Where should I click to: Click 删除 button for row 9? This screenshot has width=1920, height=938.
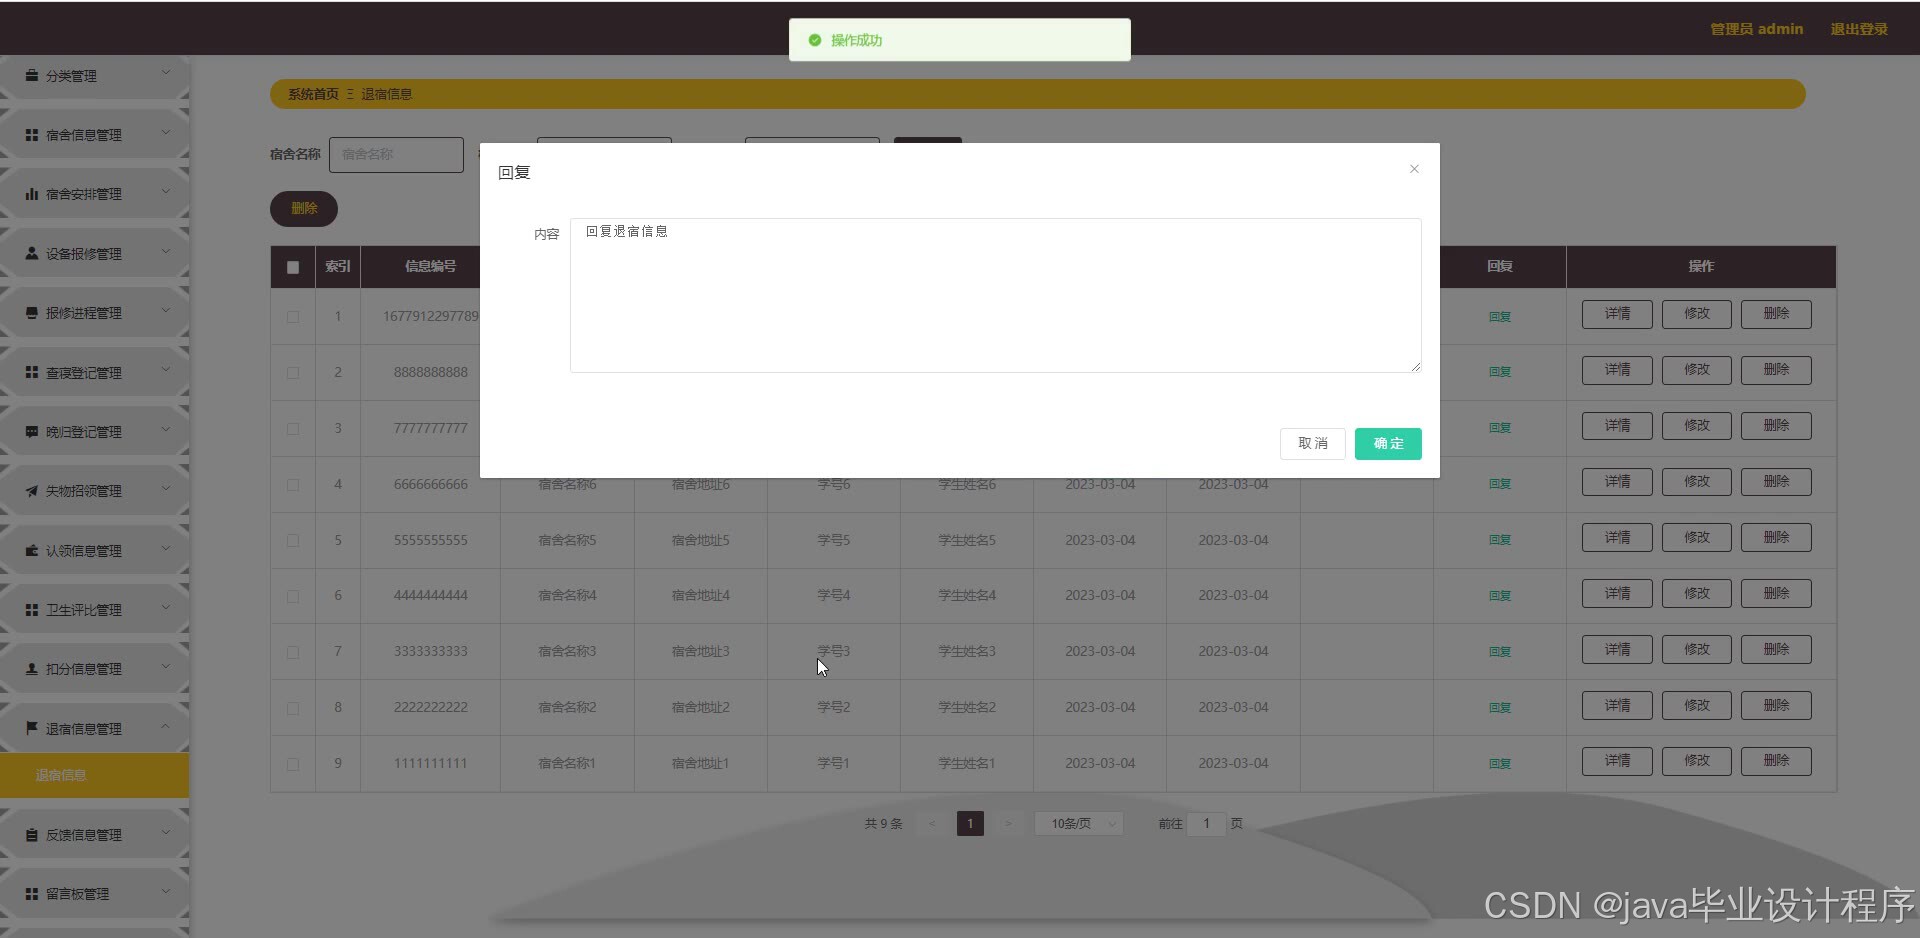pyautogui.click(x=1776, y=761)
